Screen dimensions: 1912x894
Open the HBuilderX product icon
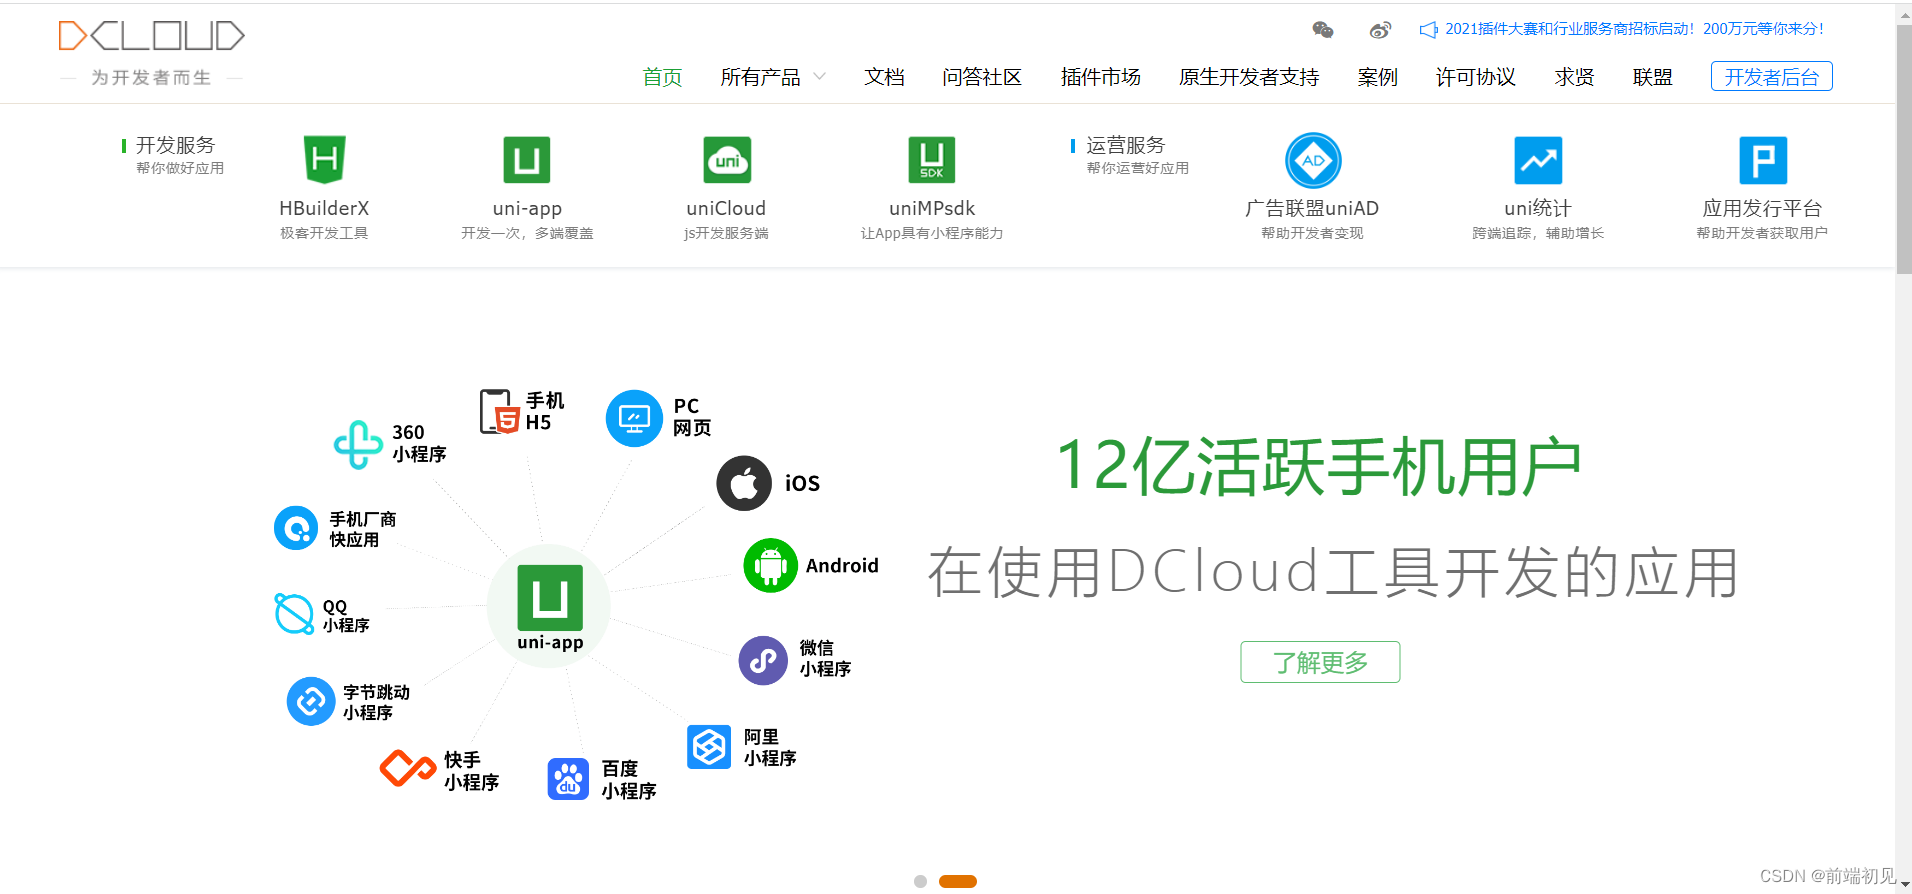coord(325,160)
